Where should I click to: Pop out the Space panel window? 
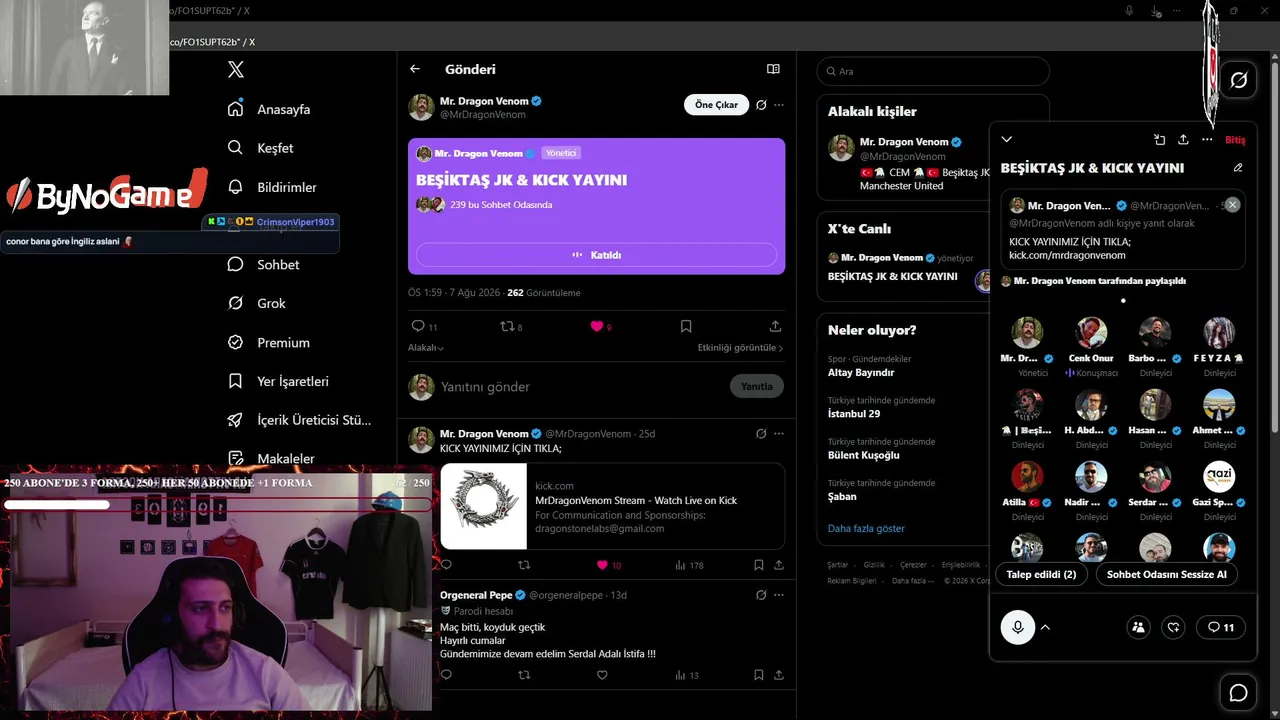(1159, 140)
